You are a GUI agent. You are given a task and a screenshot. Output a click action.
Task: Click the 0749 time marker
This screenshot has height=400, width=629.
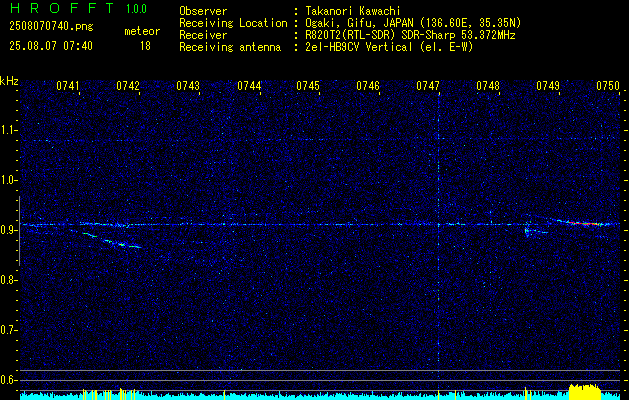click(x=548, y=86)
